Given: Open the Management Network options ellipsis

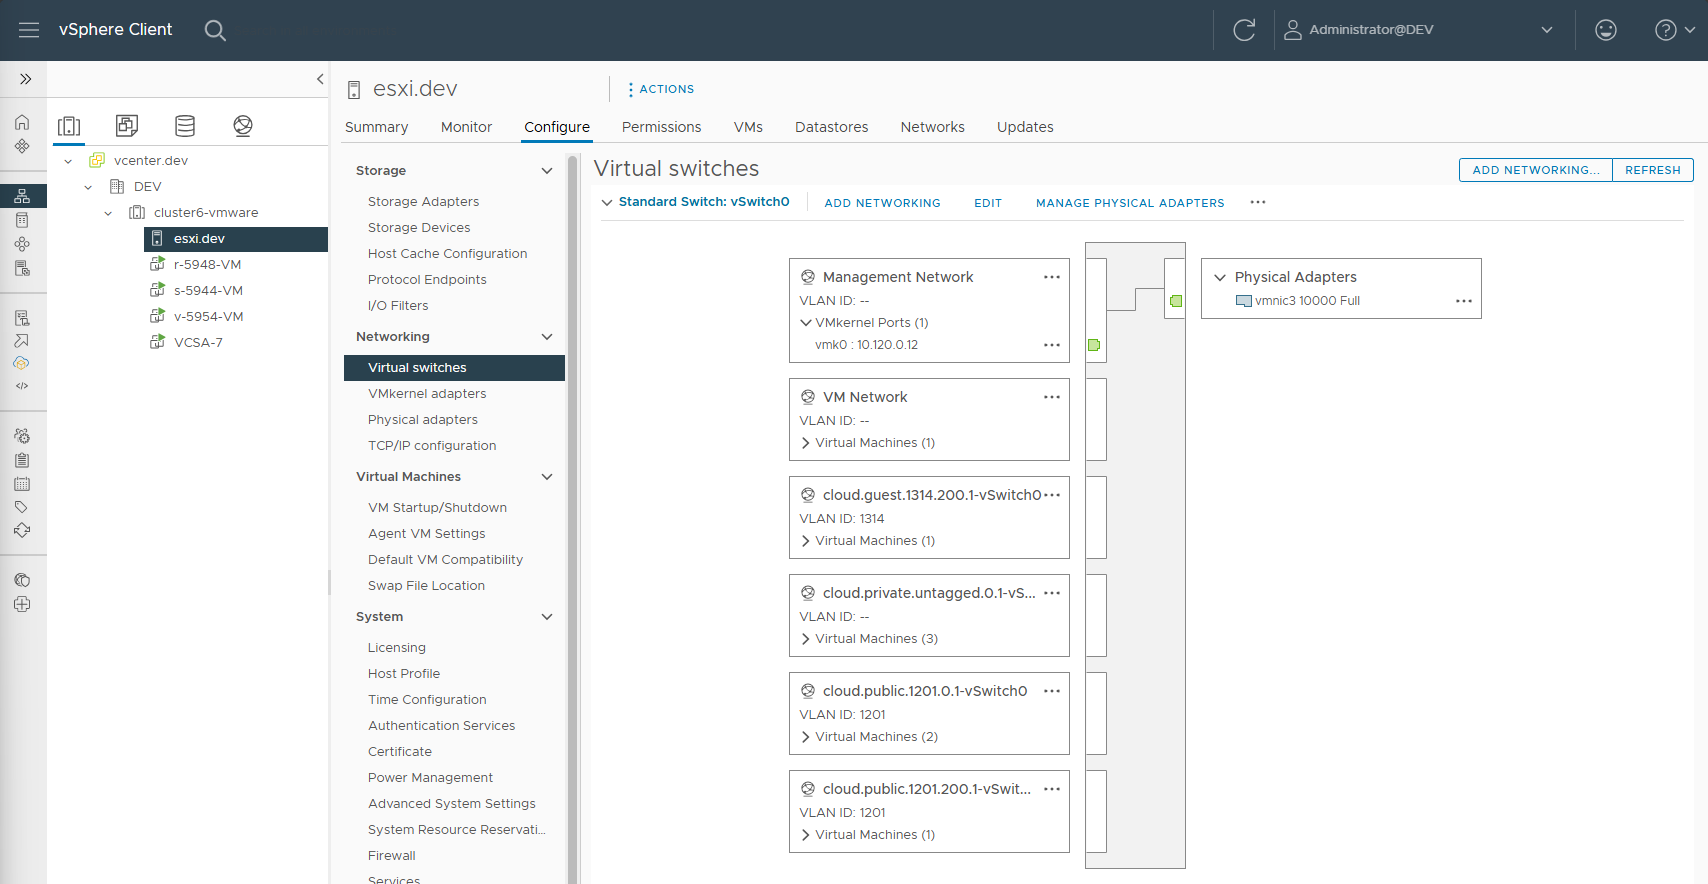Looking at the screenshot, I should coord(1051,277).
